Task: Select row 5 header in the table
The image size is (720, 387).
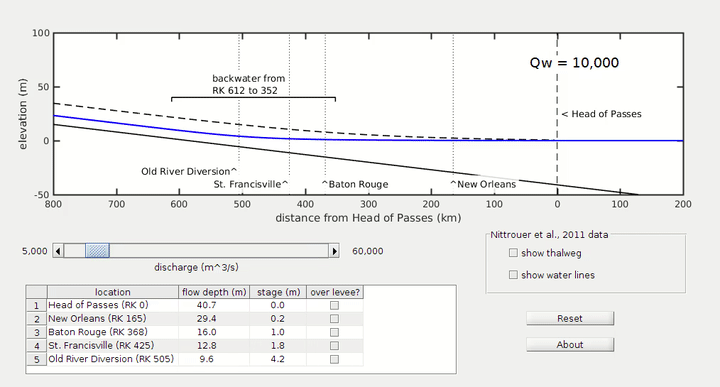Action: click(37, 359)
